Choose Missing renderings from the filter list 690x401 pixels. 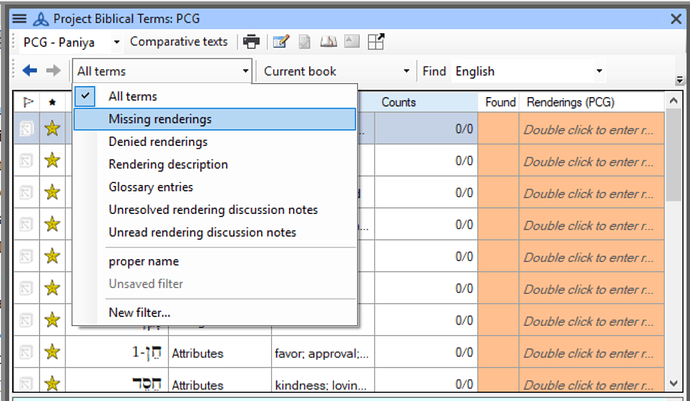click(x=160, y=119)
